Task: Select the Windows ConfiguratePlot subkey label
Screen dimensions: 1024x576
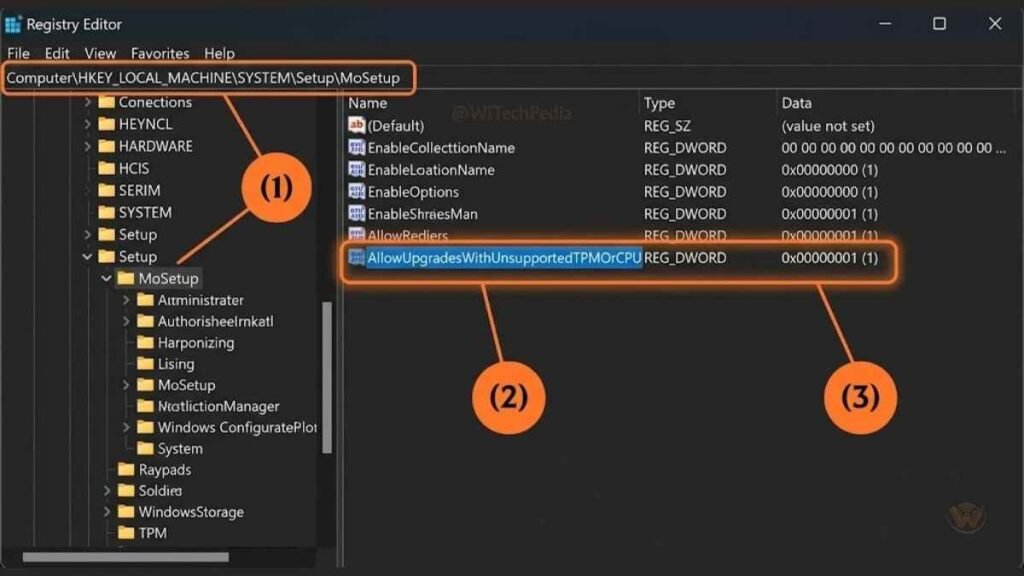Action: pyautogui.click(x=237, y=428)
